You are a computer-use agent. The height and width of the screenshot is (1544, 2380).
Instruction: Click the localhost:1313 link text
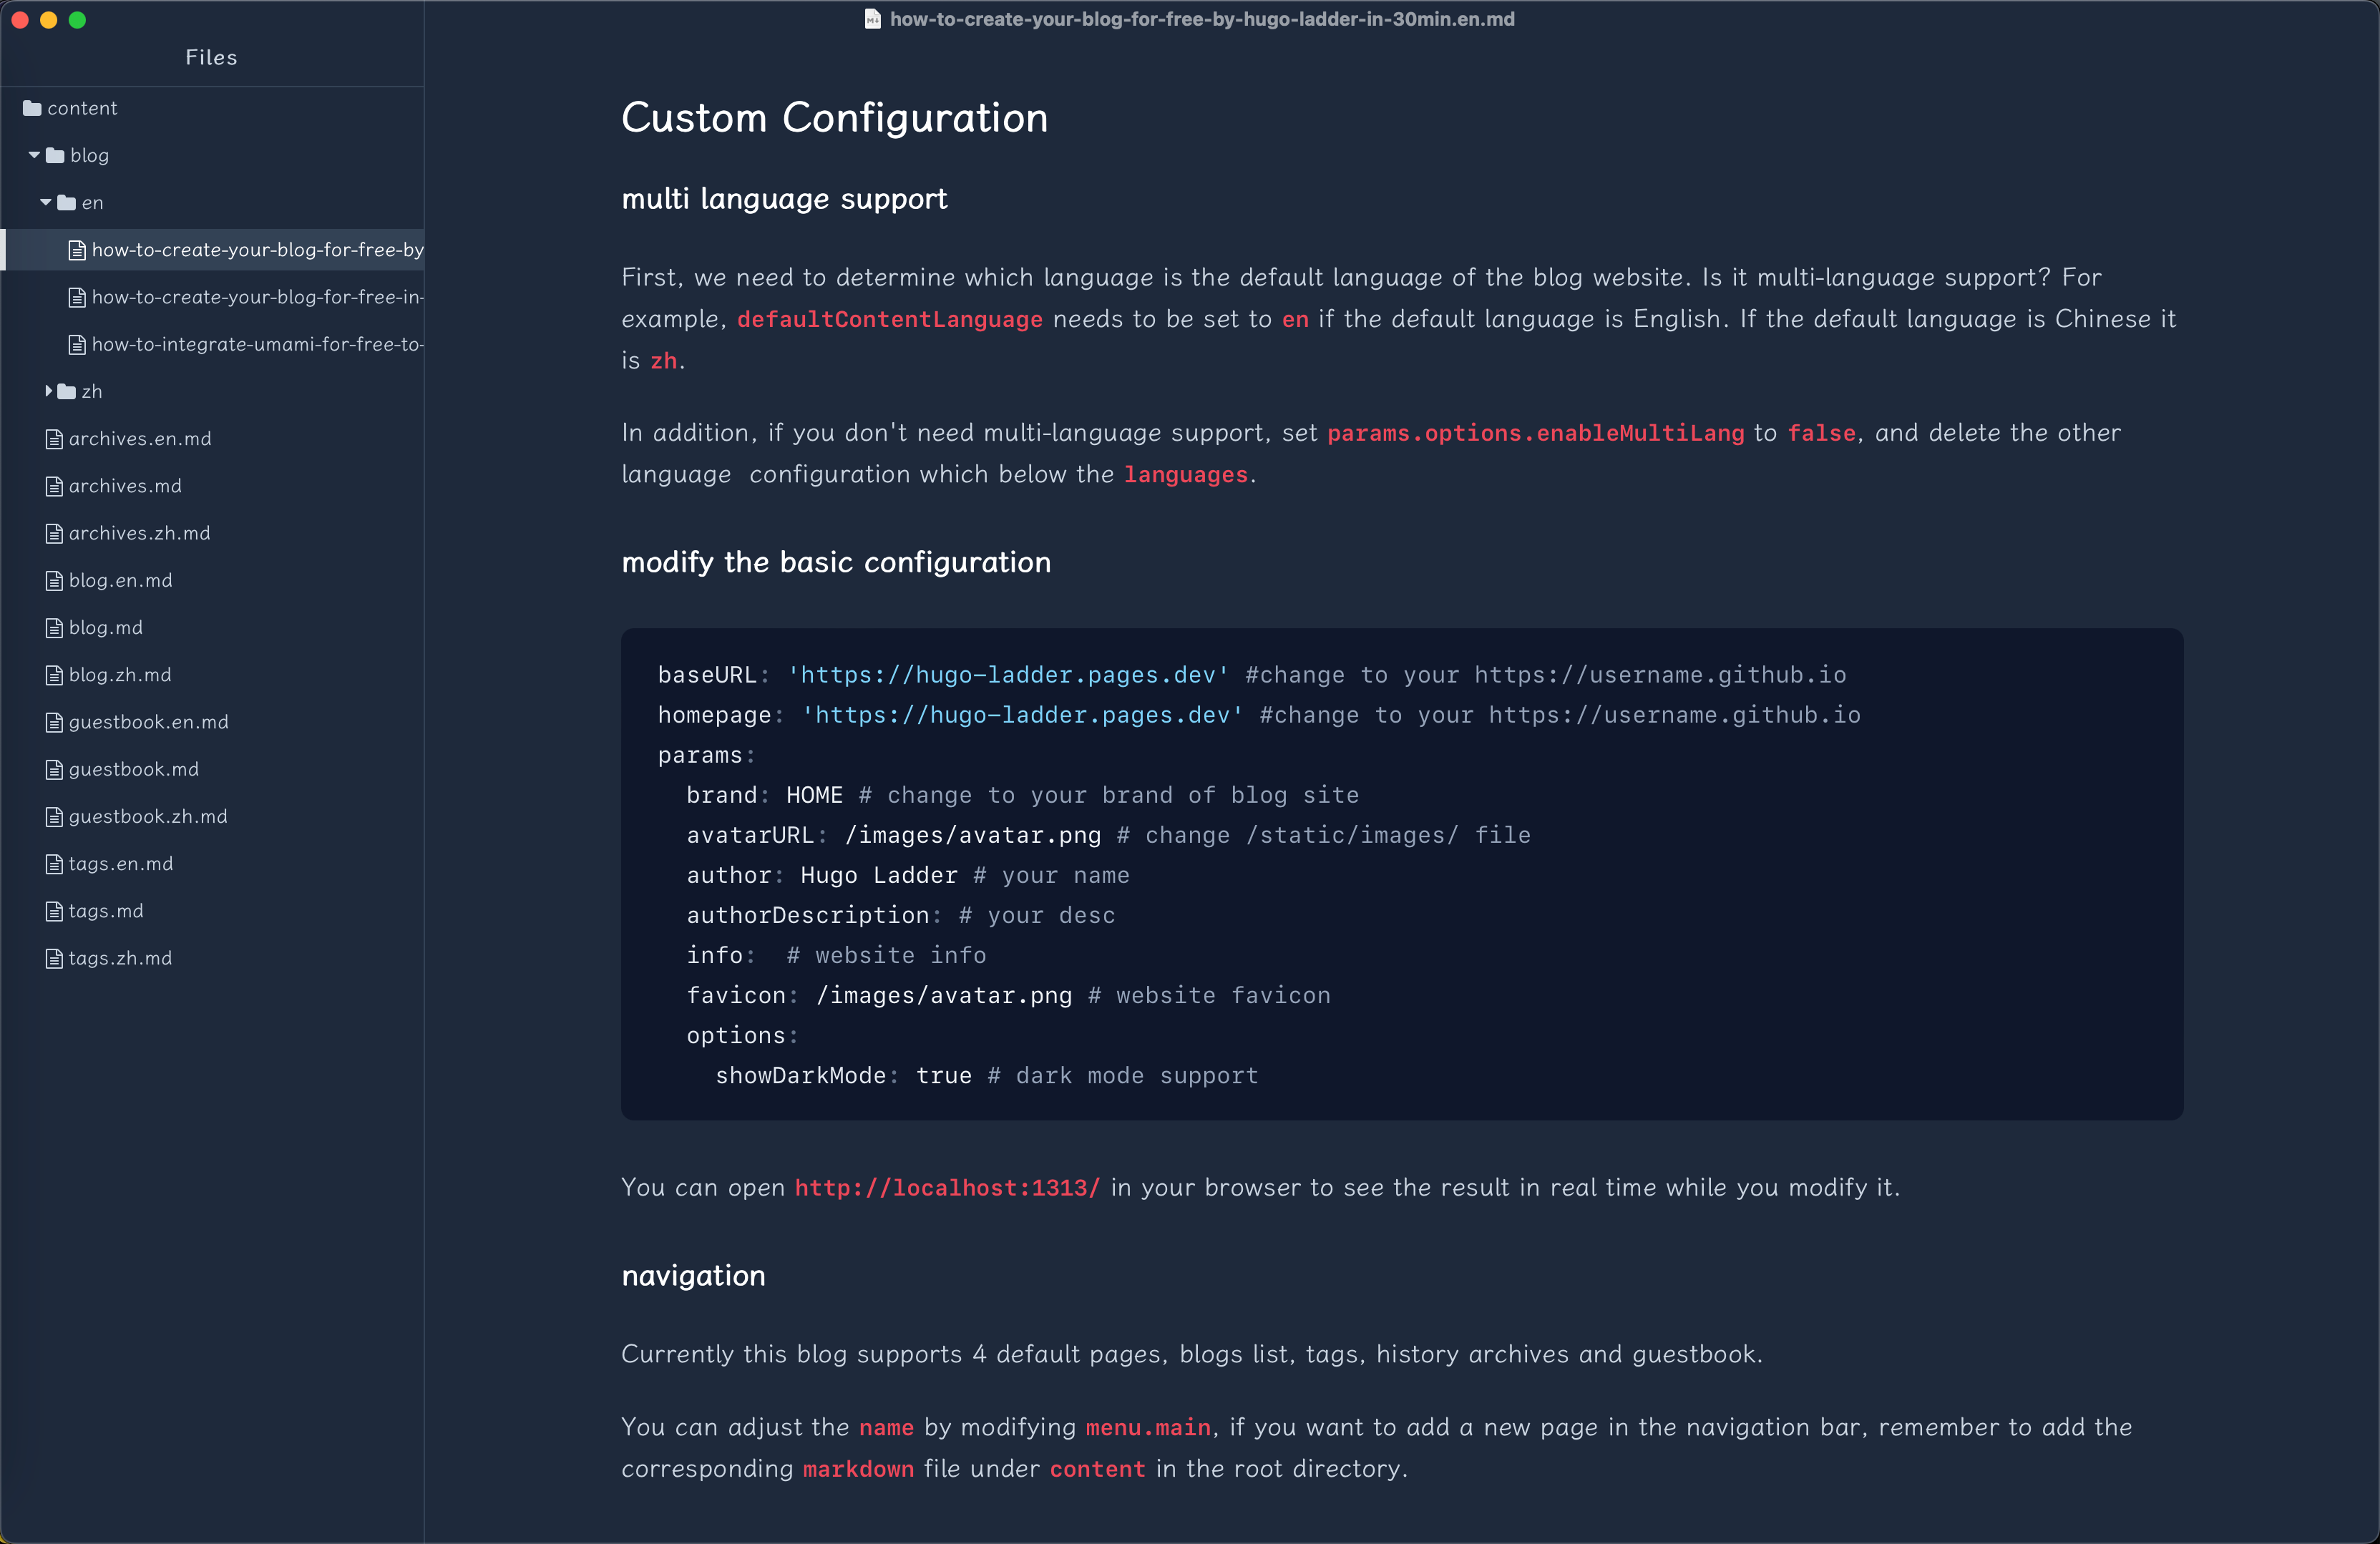point(947,1187)
